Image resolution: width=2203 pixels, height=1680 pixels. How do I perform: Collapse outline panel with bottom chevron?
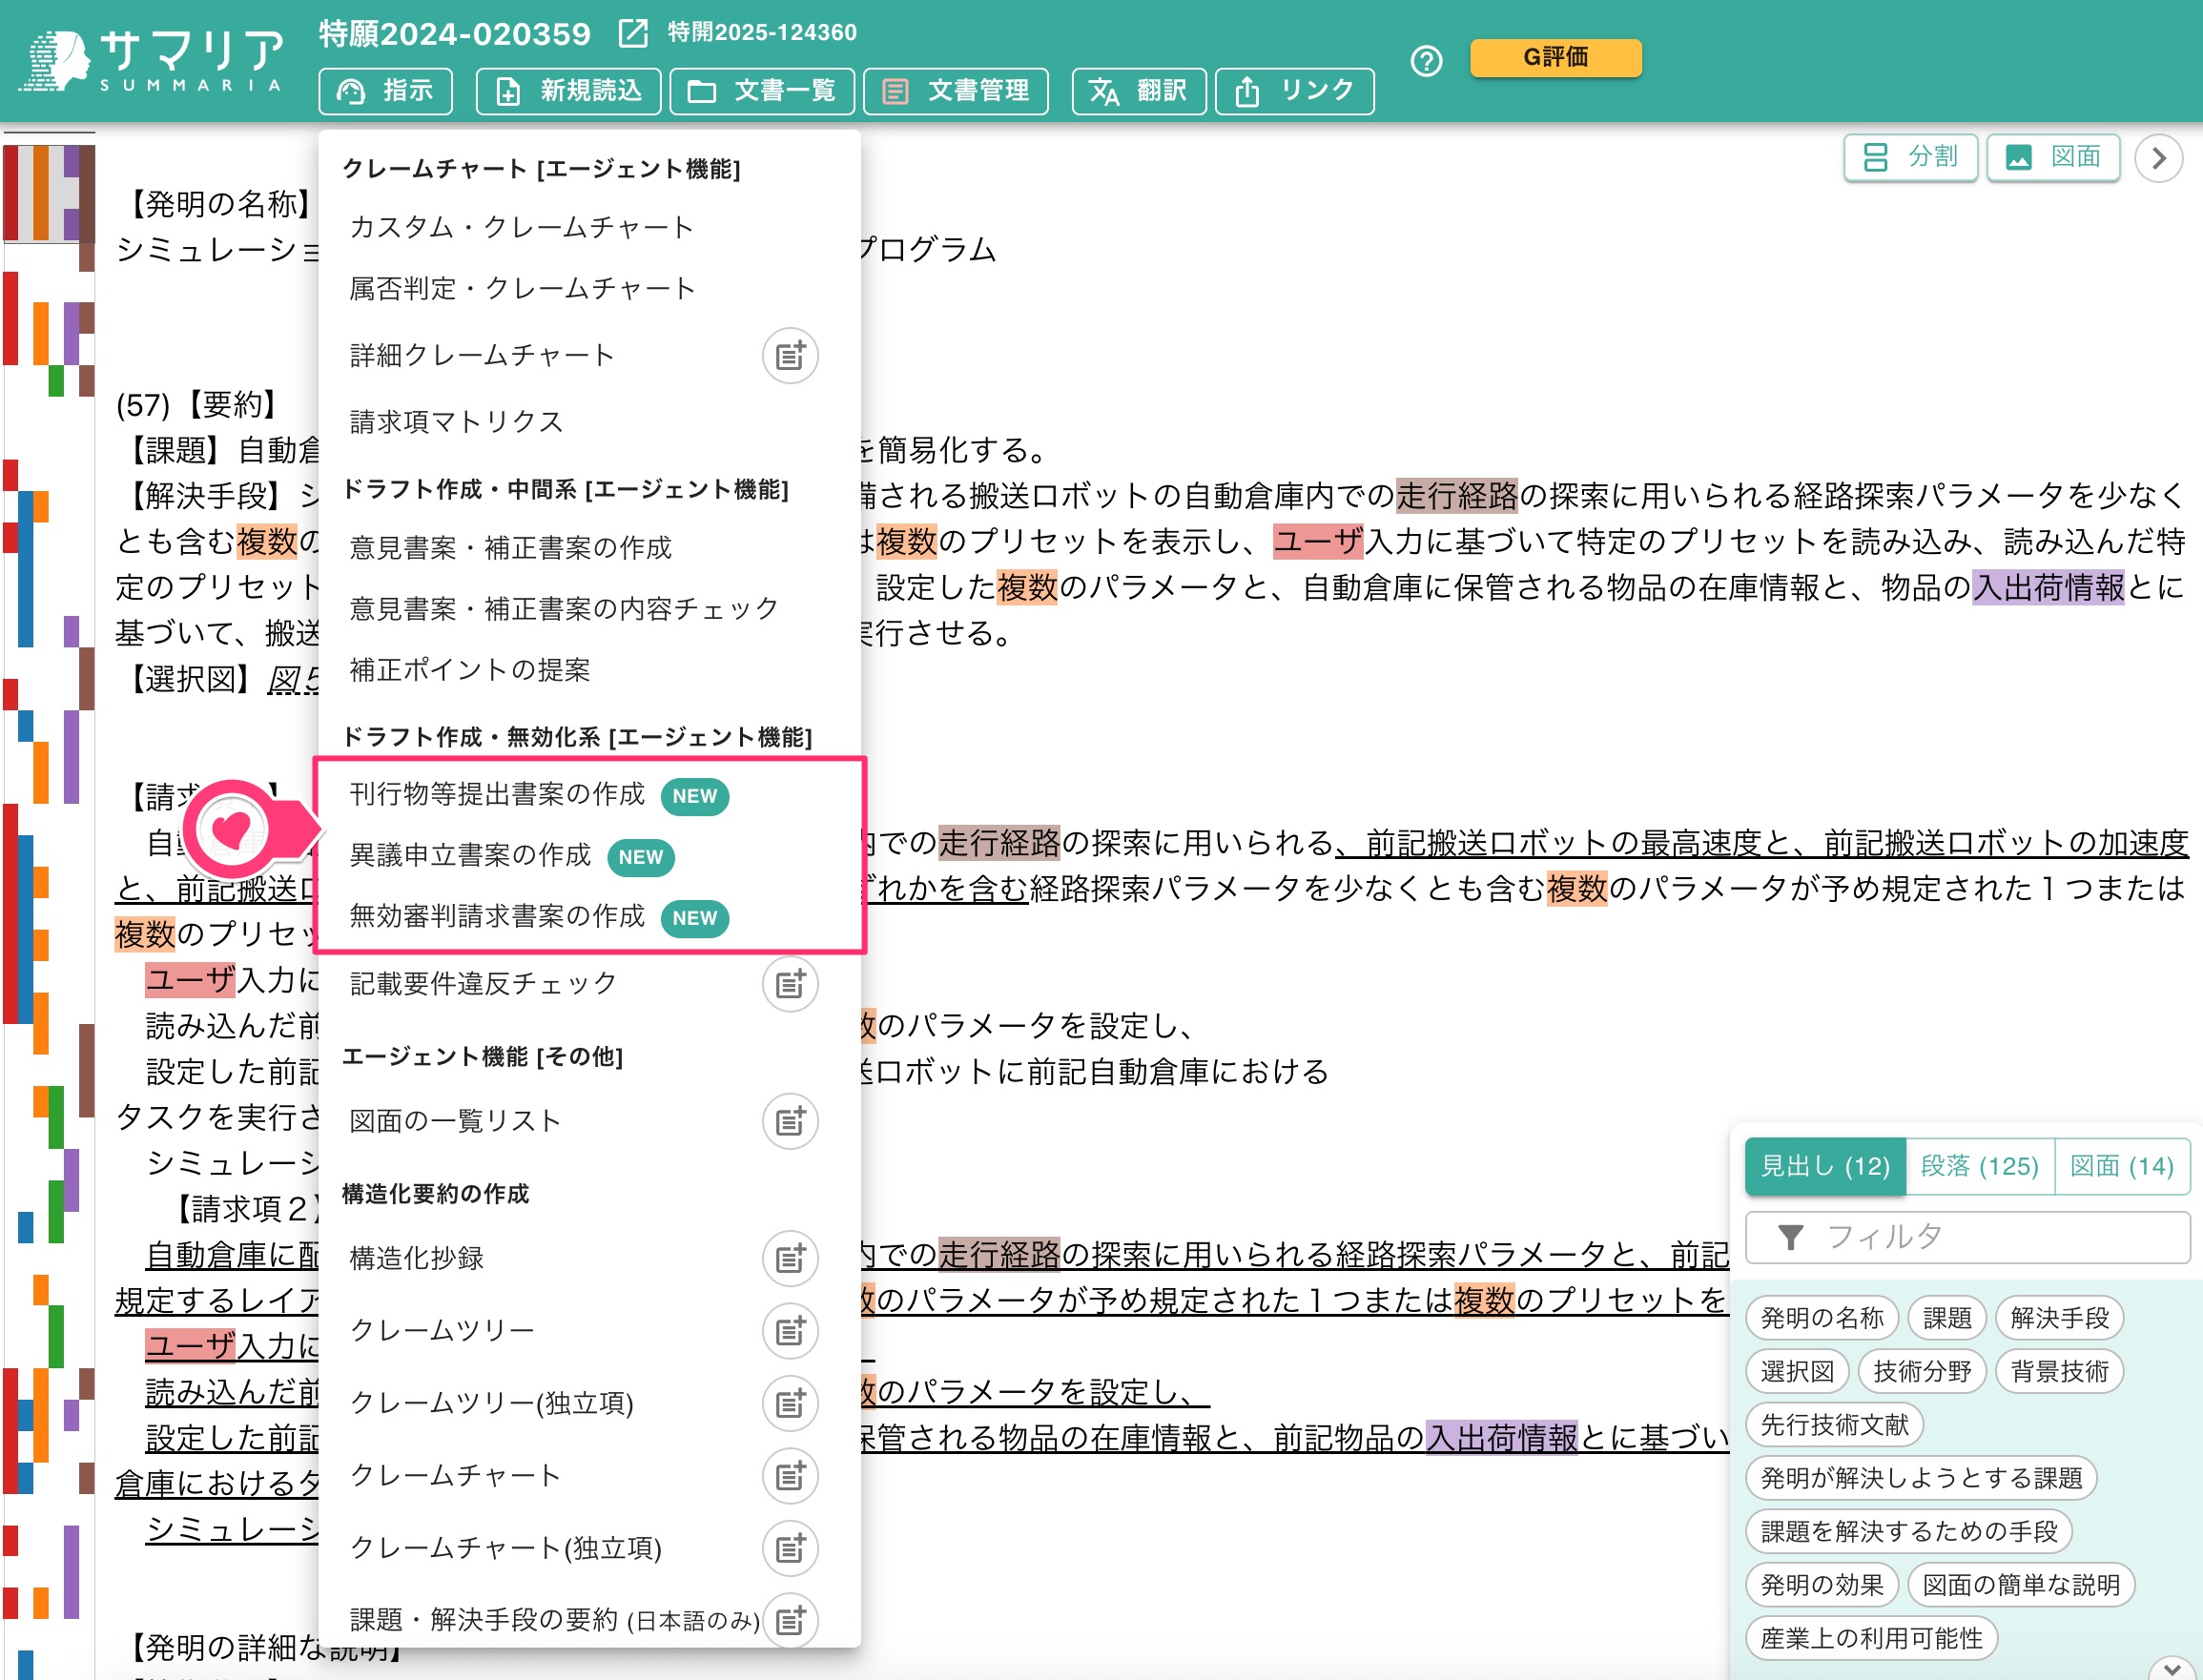click(2172, 1668)
